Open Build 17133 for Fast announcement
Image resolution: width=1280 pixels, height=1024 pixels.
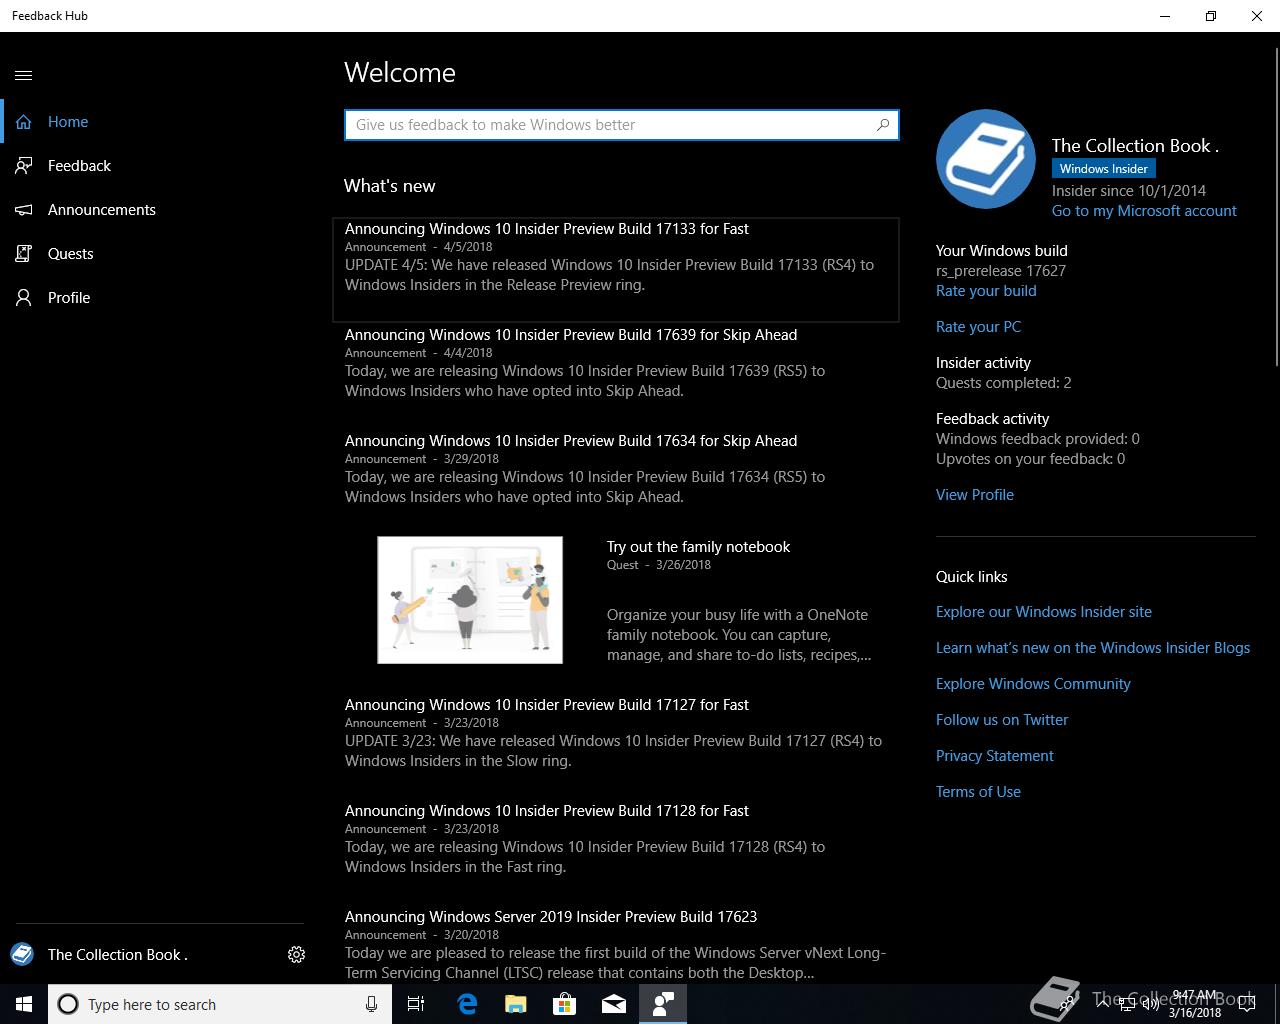616,270
